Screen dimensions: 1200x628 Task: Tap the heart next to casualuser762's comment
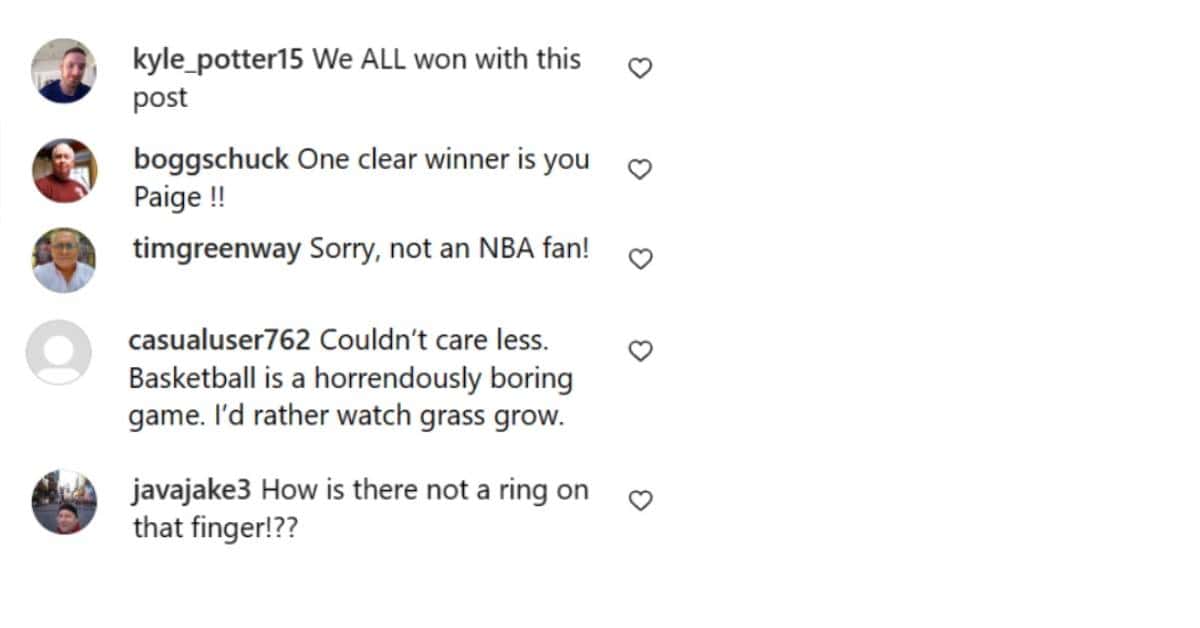pos(639,350)
